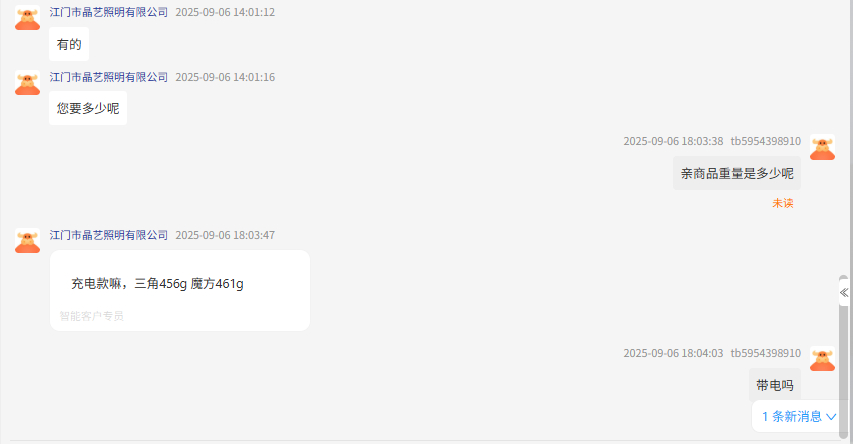This screenshot has width=853, height=444.
Task: Select the 有的 message bubble
Action: click(69, 44)
